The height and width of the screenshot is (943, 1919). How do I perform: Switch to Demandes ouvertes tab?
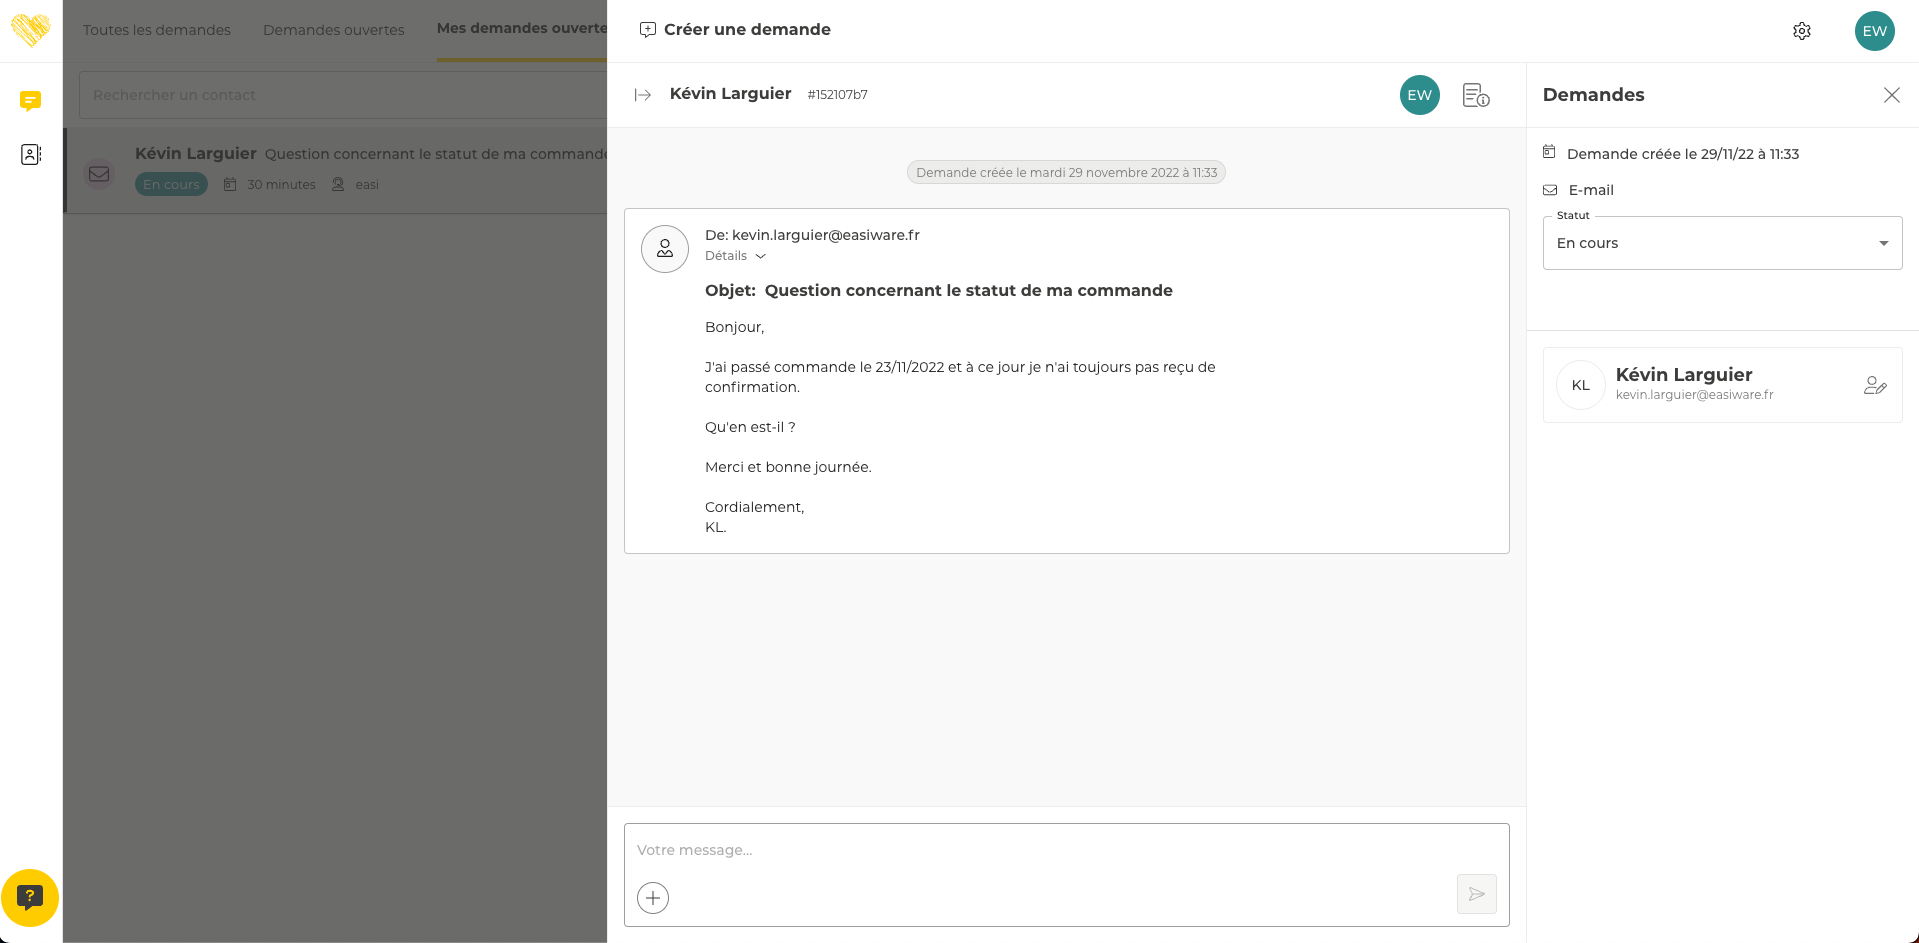[333, 30]
